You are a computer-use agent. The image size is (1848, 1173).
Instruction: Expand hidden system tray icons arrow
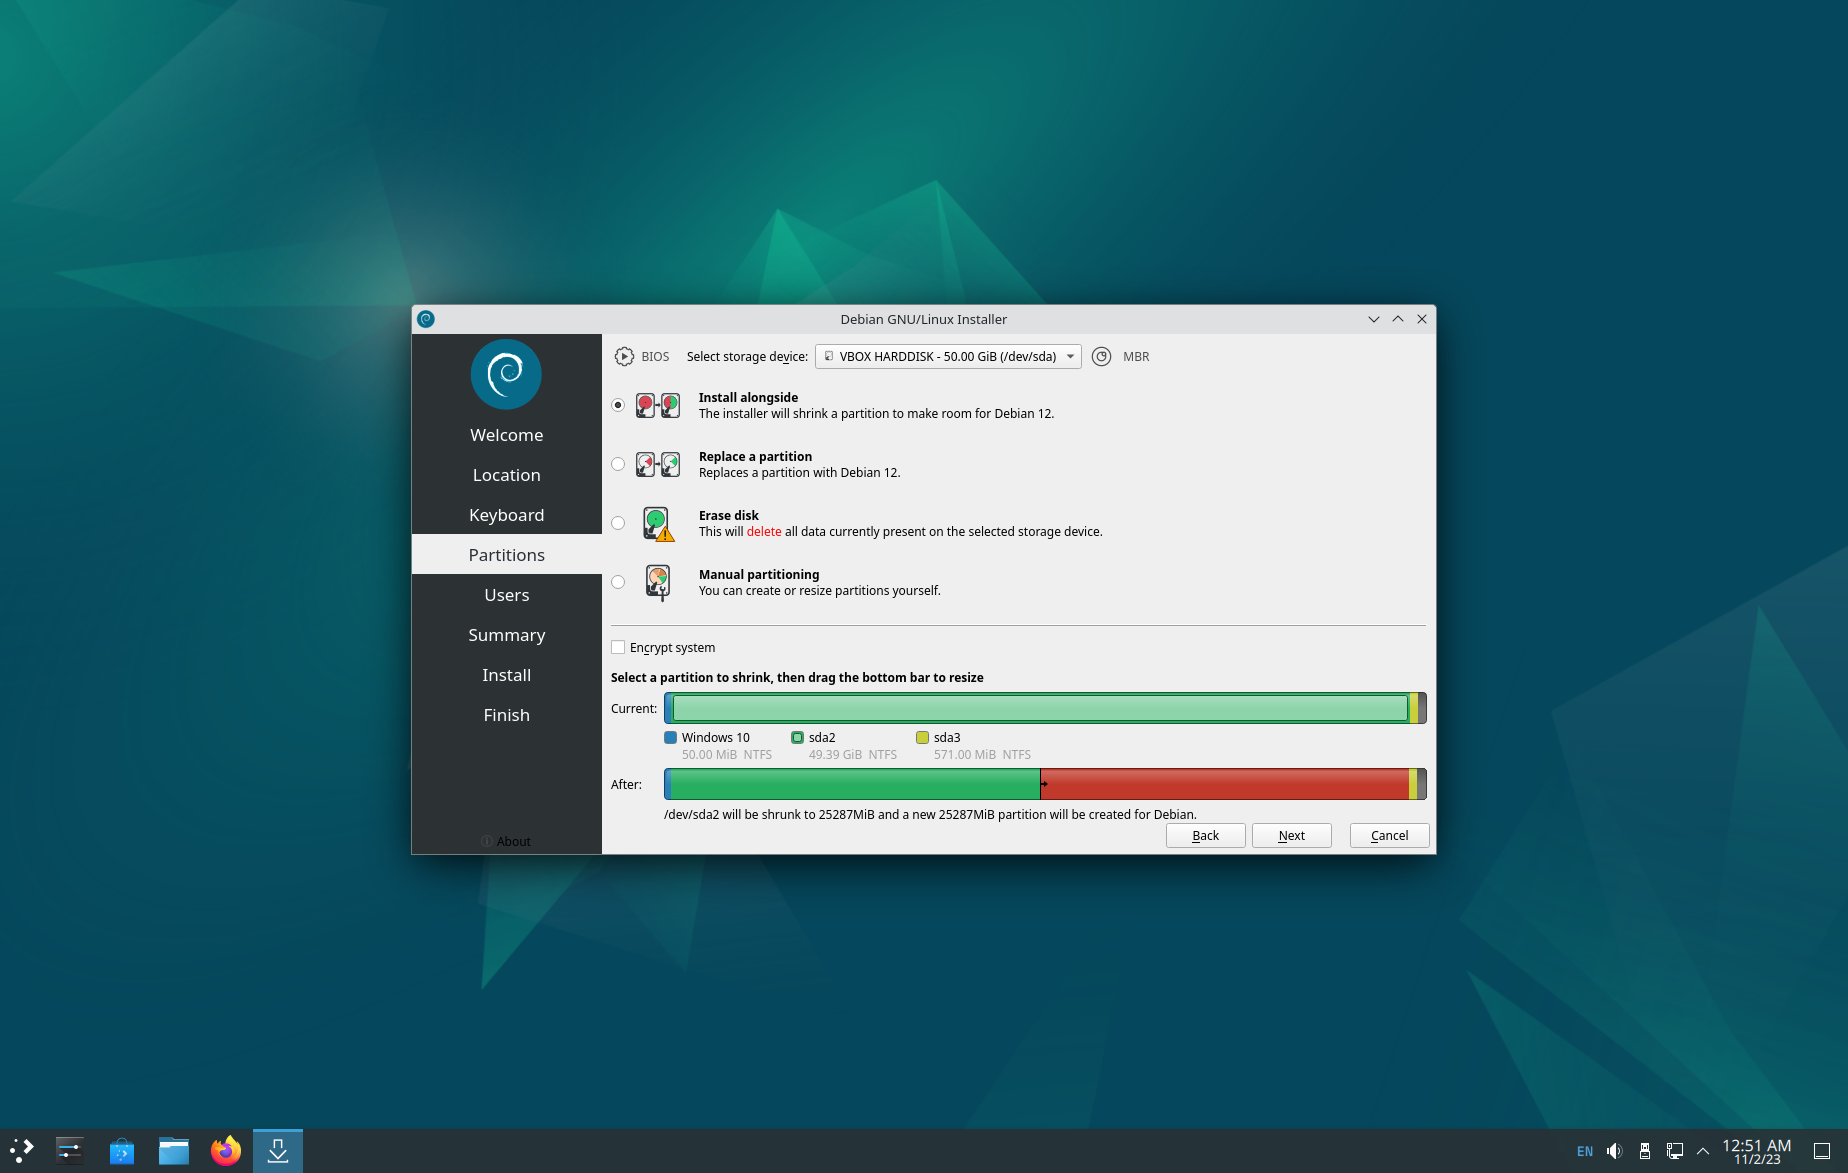(1703, 1151)
